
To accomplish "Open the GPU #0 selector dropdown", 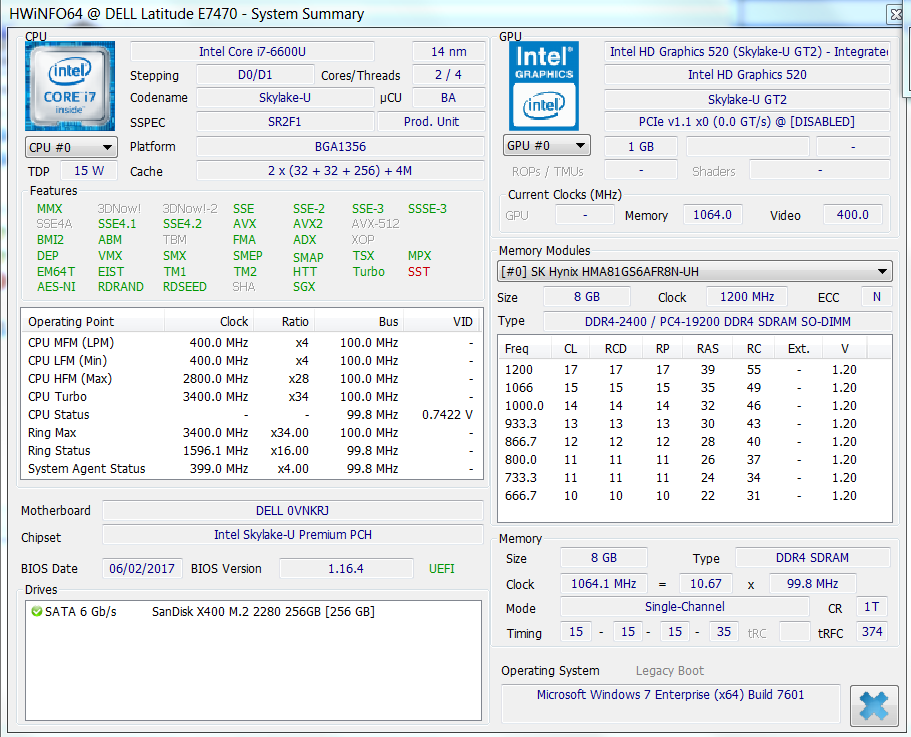I will click(x=546, y=147).
